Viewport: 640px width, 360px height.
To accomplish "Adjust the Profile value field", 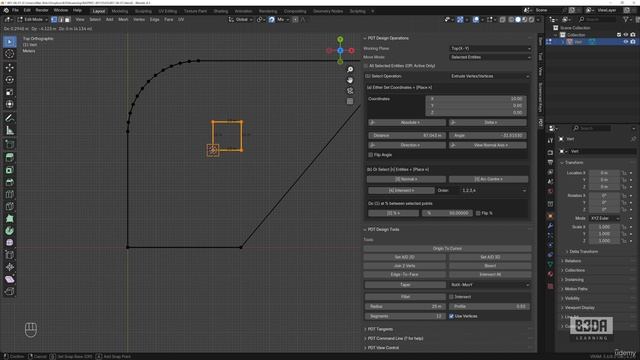I will pos(489,307).
